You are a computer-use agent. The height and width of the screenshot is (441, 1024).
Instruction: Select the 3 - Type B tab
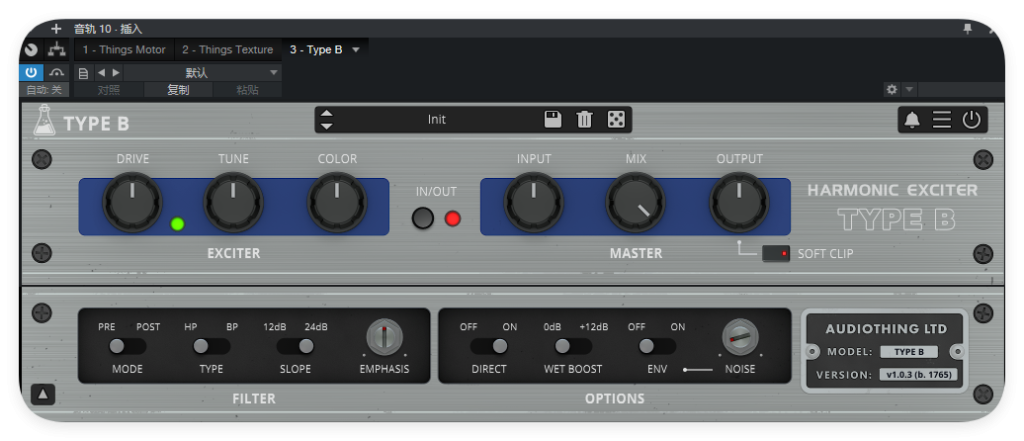pyautogui.click(x=316, y=50)
